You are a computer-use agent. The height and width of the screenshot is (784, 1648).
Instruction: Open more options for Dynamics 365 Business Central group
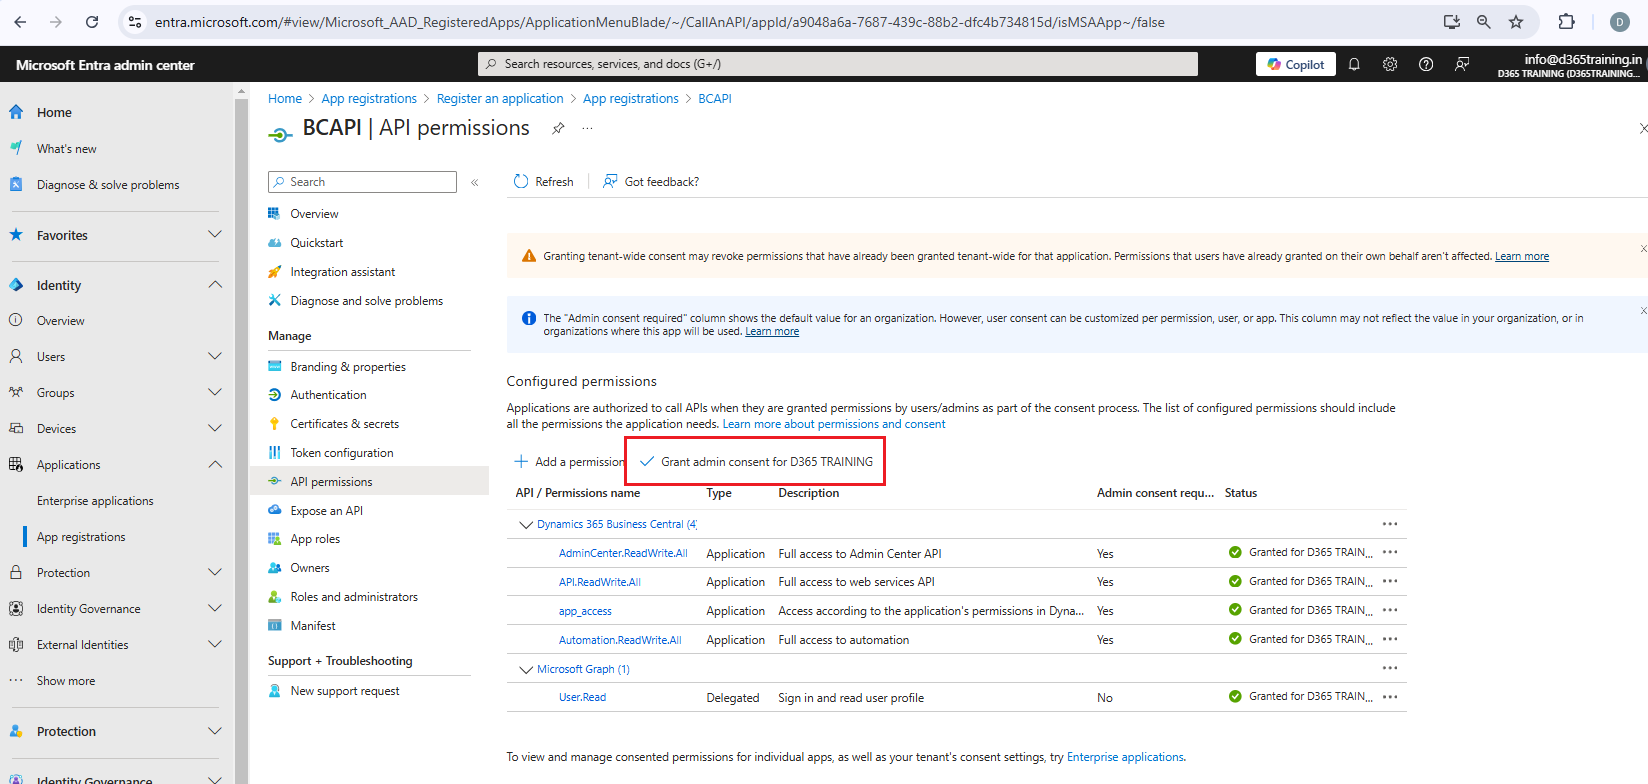click(1390, 524)
